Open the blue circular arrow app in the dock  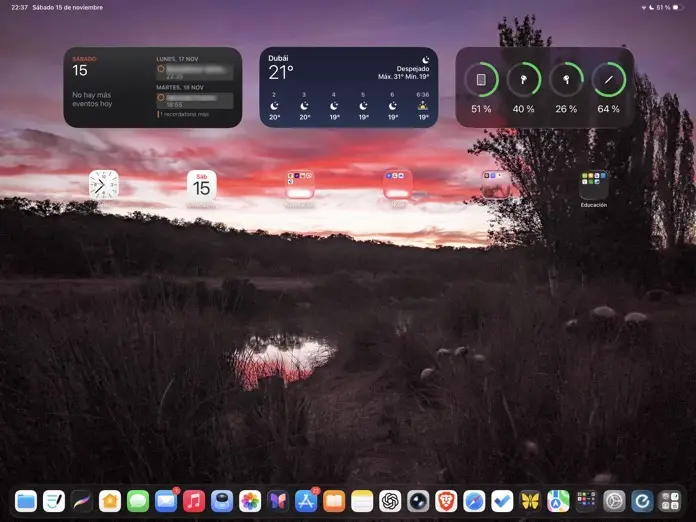click(x=642, y=501)
